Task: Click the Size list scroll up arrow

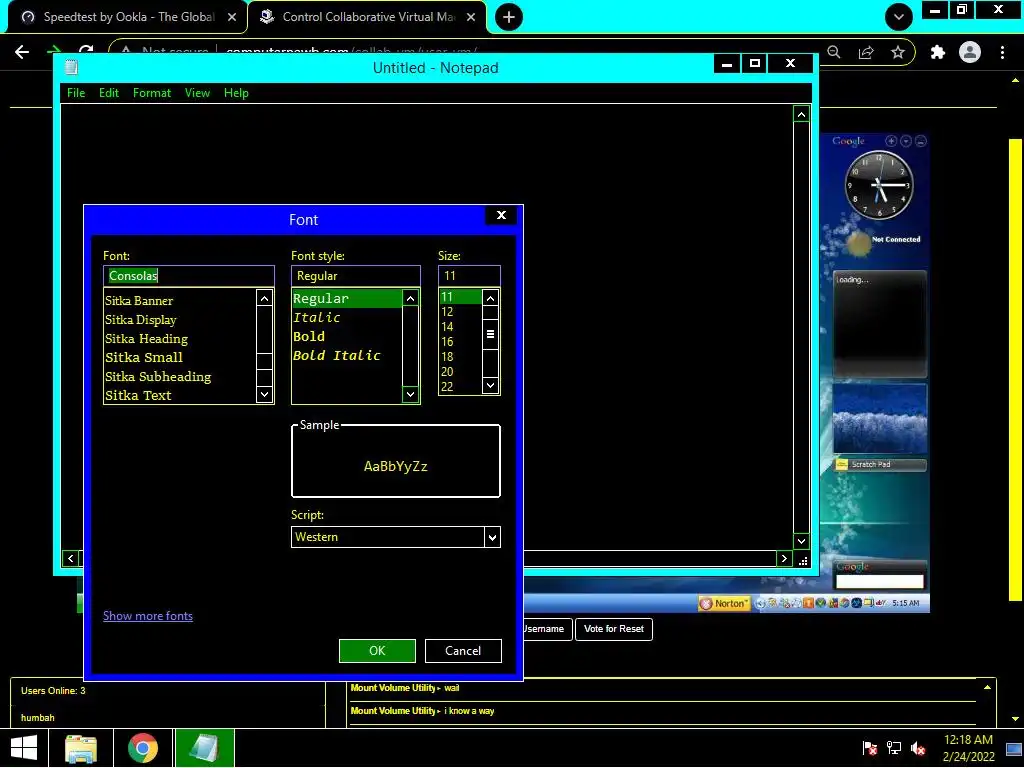Action: coord(490,298)
